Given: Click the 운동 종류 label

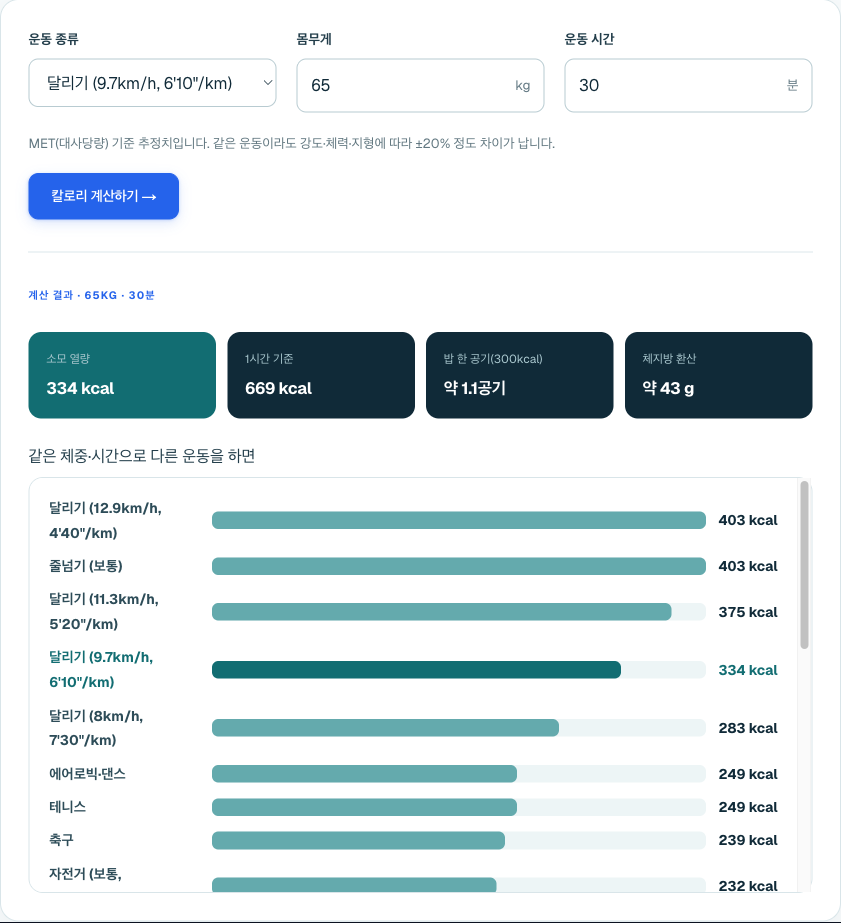Looking at the screenshot, I should (54, 39).
